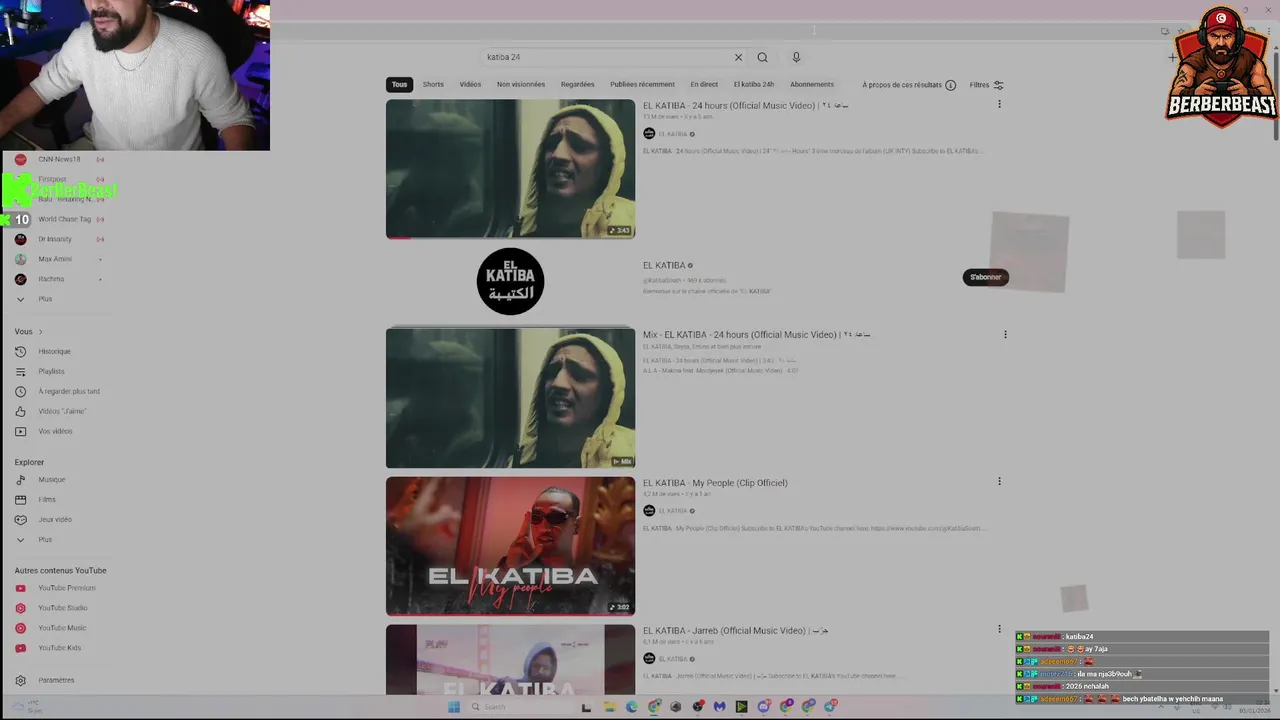Click the magnifying glass search icon
Viewport: 1280px width, 720px height.
(x=762, y=57)
